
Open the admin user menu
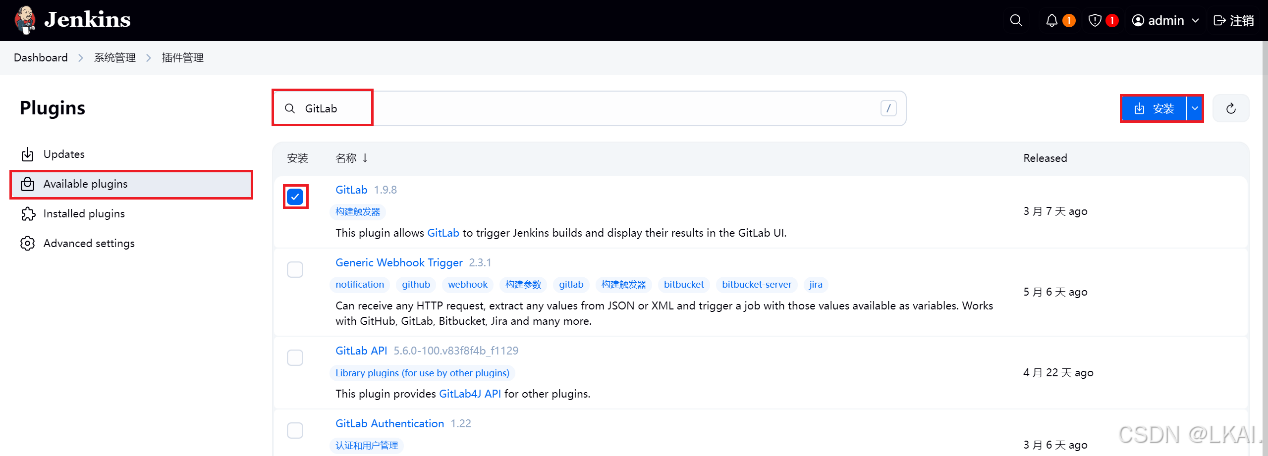pyautogui.click(x=1165, y=20)
